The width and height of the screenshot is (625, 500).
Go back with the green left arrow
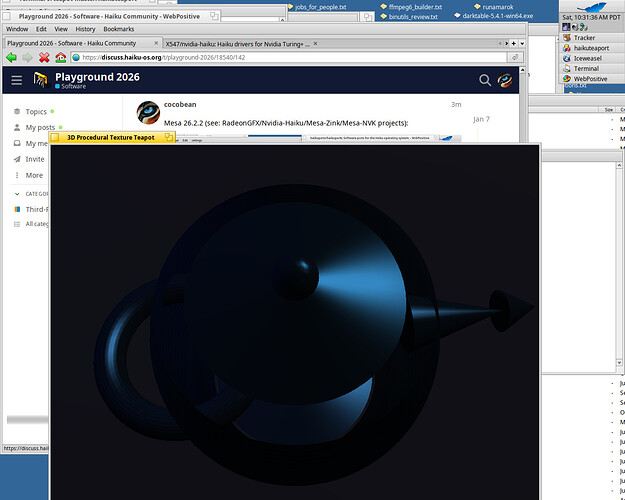click(x=11, y=57)
